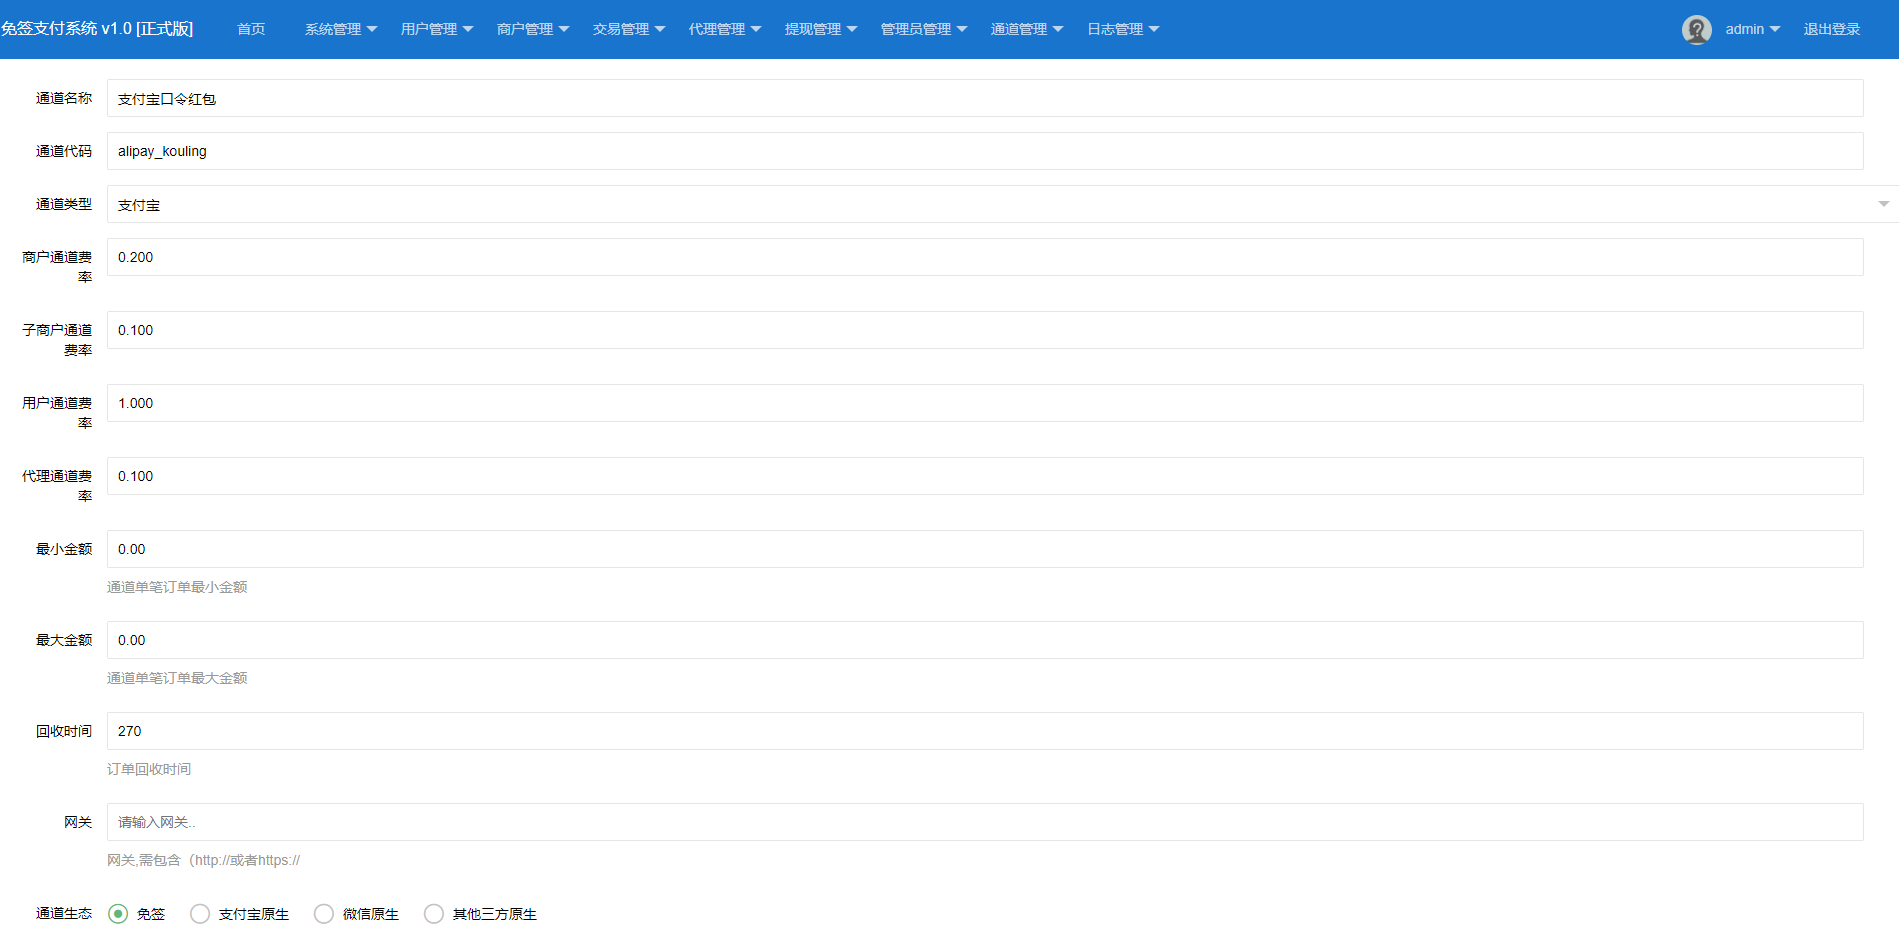Expand the 日志管理 menu

coord(1123,29)
